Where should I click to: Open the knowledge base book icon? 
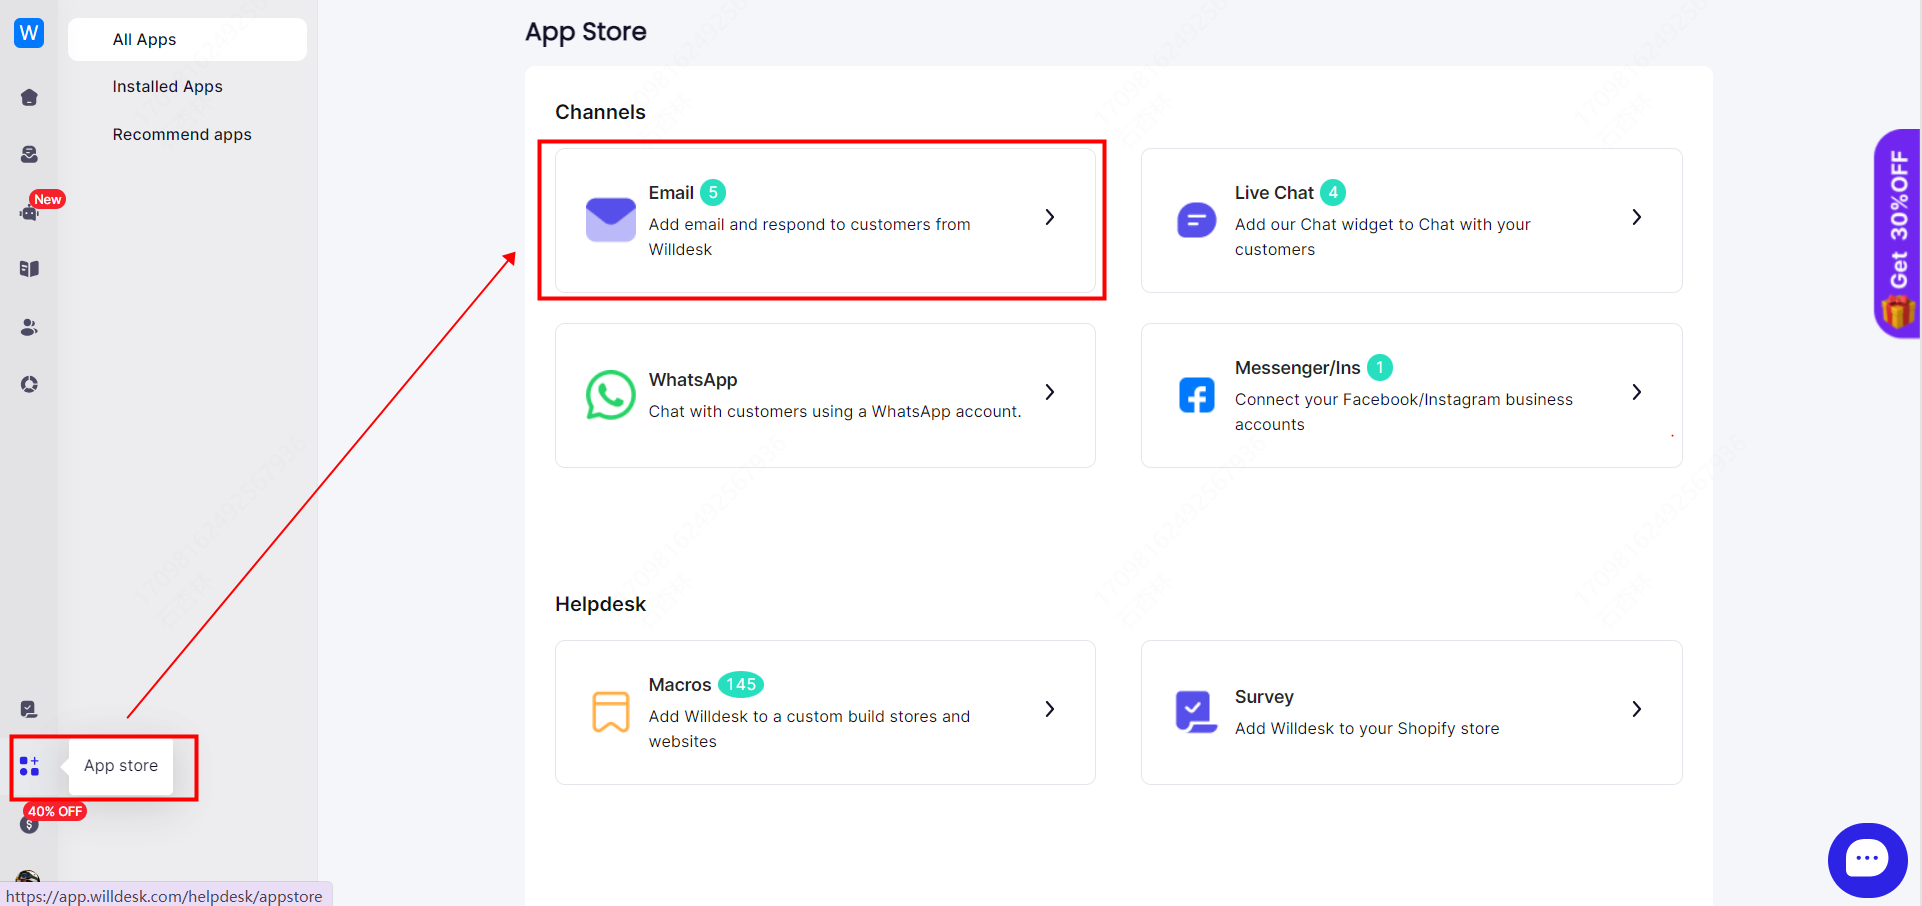coord(29,269)
